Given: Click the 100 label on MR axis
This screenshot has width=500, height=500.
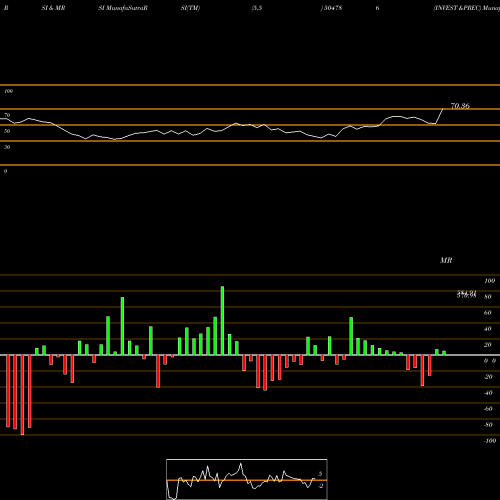Looking at the screenshot, I should [489, 281].
